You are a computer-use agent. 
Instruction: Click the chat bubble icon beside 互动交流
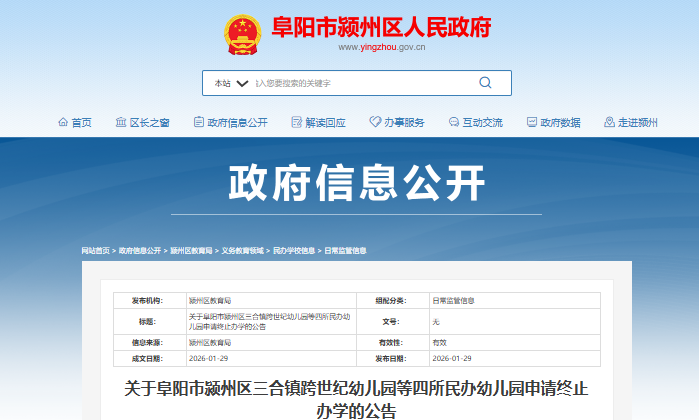pyautogui.click(x=454, y=122)
